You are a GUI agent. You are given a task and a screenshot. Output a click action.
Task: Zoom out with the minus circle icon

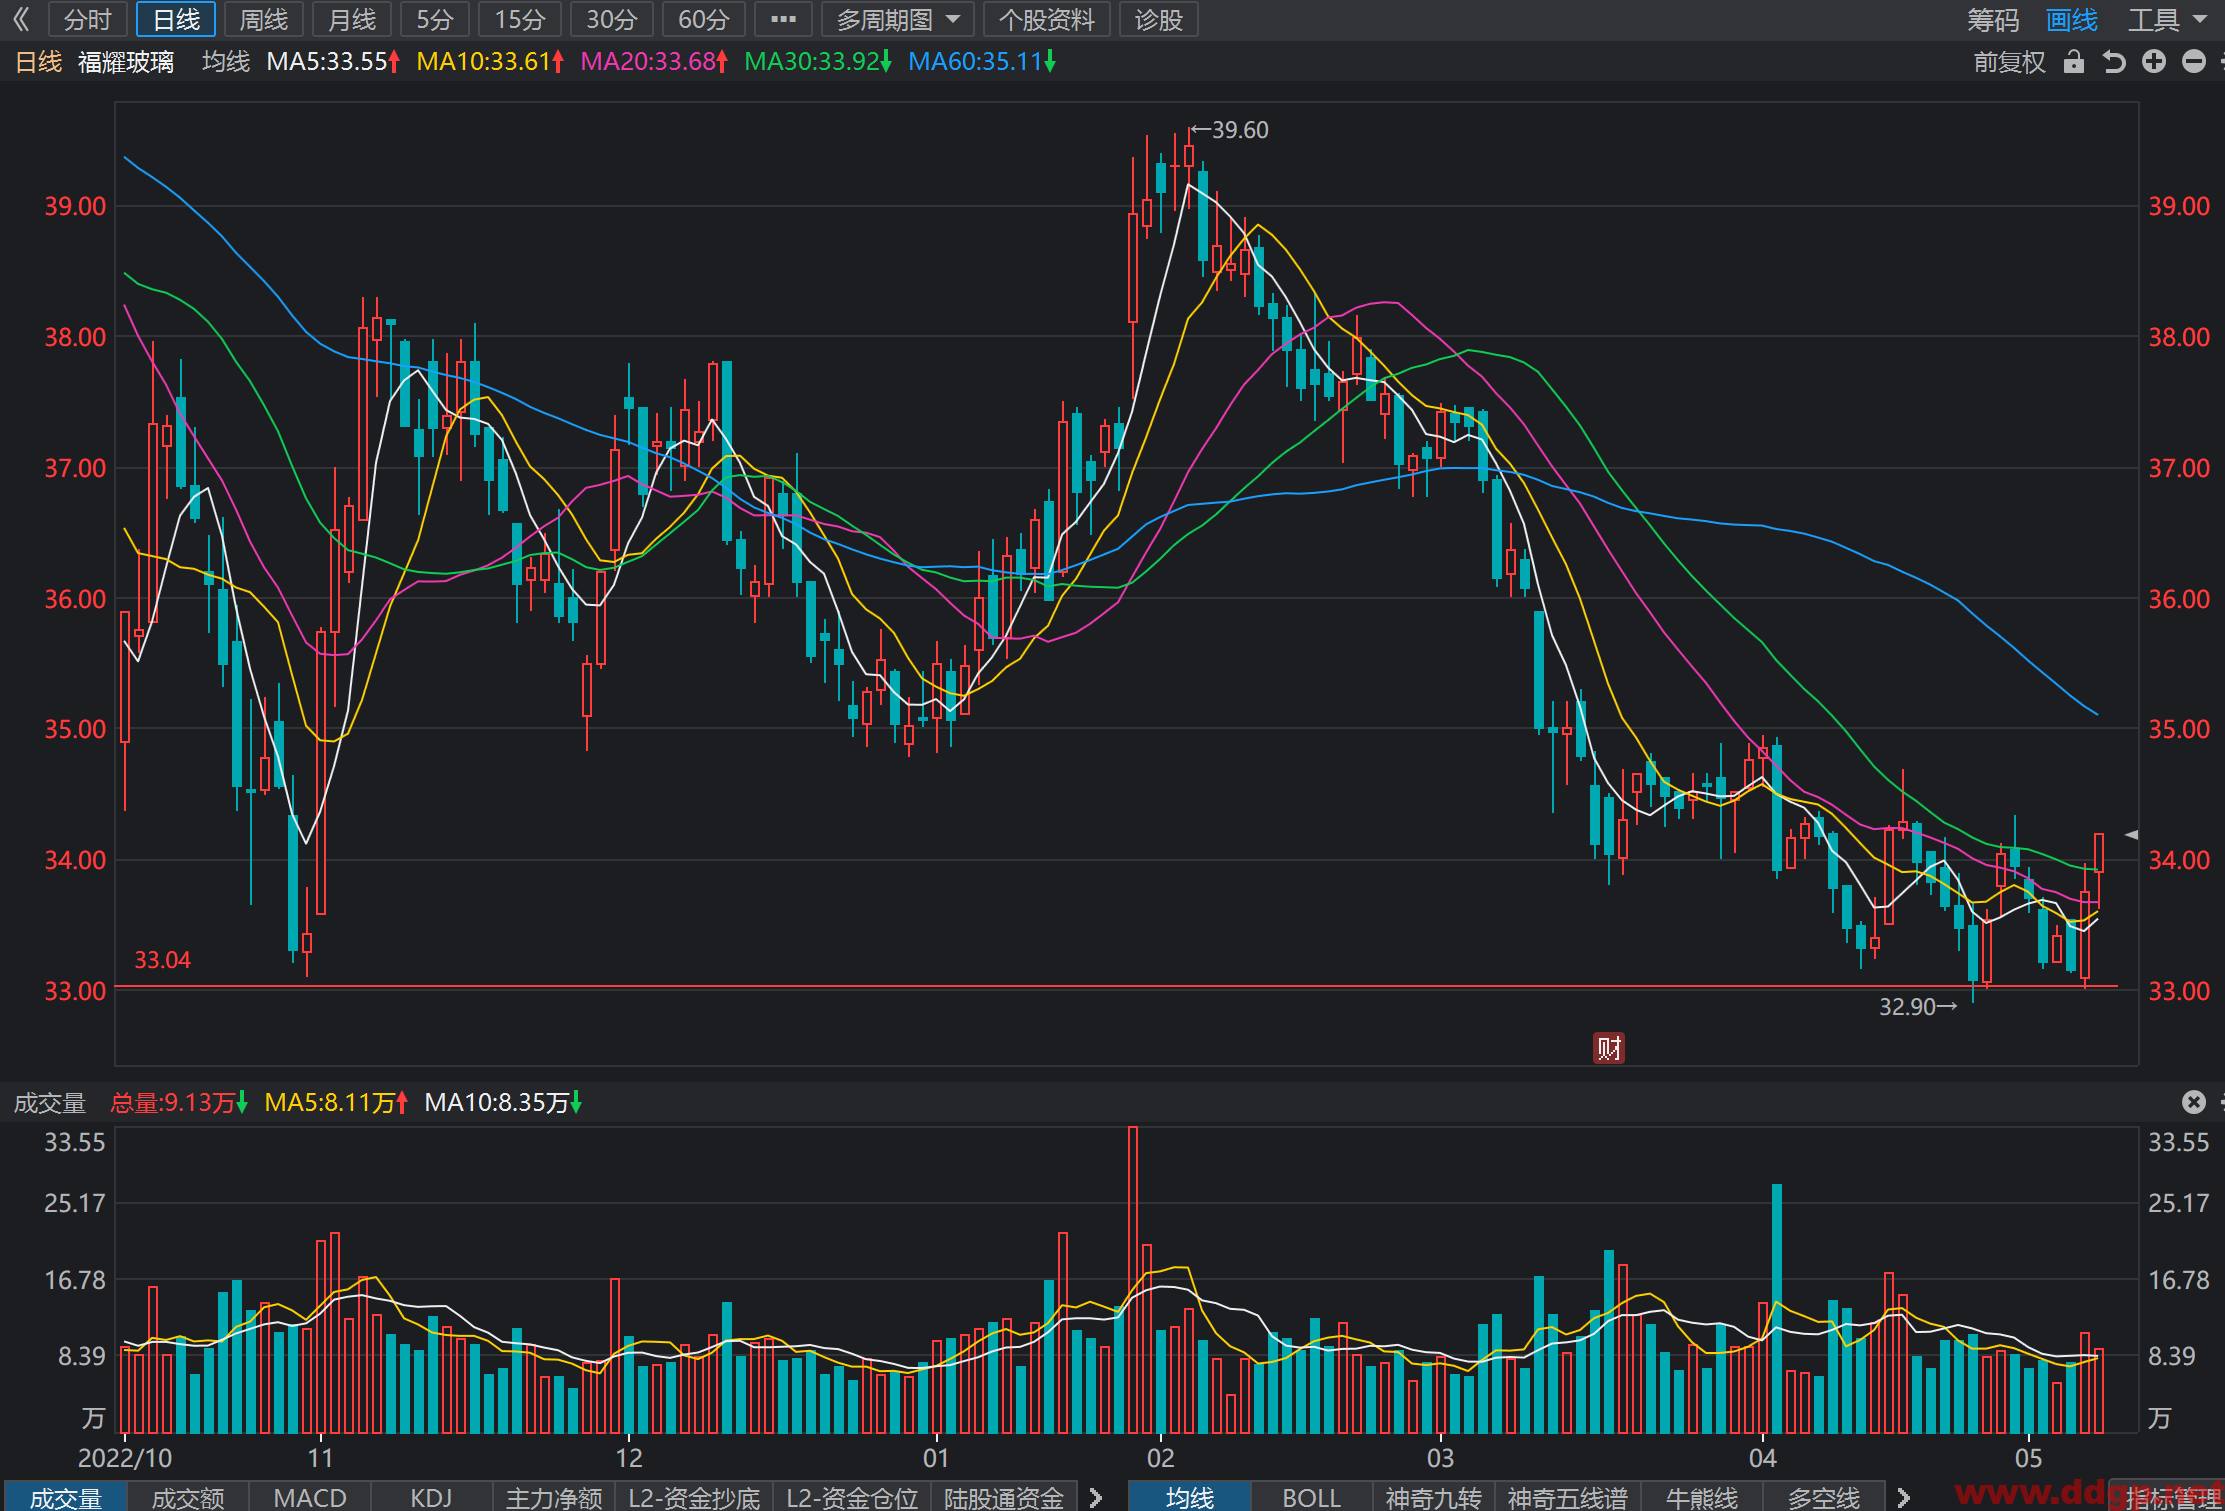click(2194, 62)
